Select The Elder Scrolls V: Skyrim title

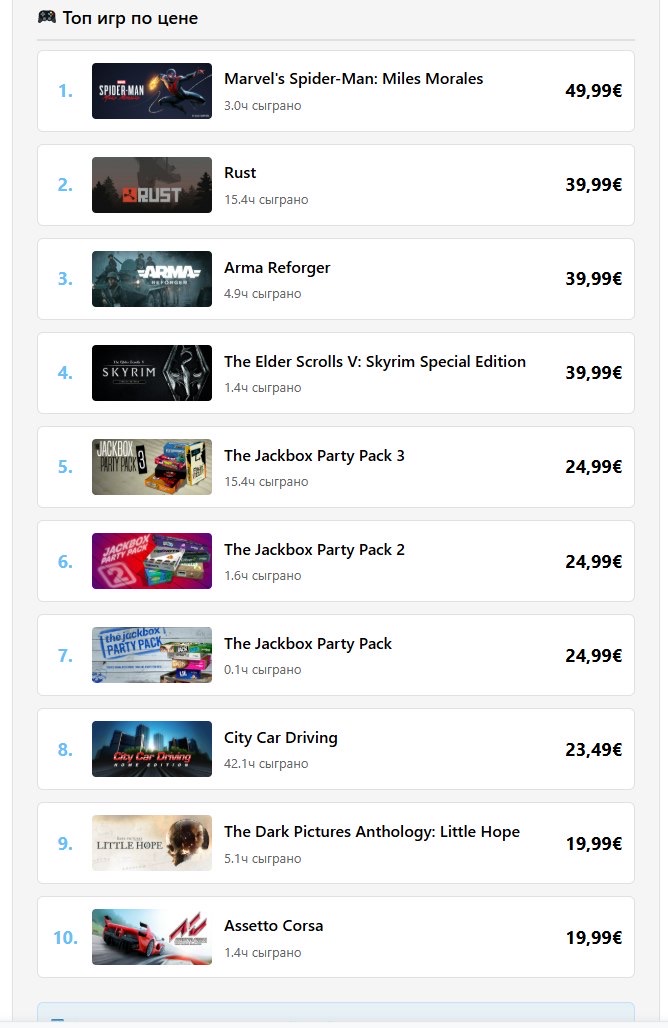coord(374,361)
